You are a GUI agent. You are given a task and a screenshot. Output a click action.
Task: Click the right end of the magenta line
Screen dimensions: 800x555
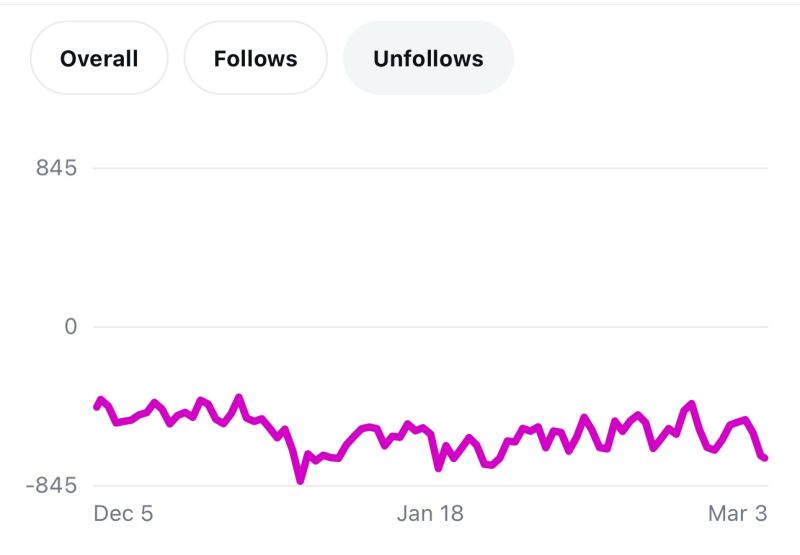[765, 458]
